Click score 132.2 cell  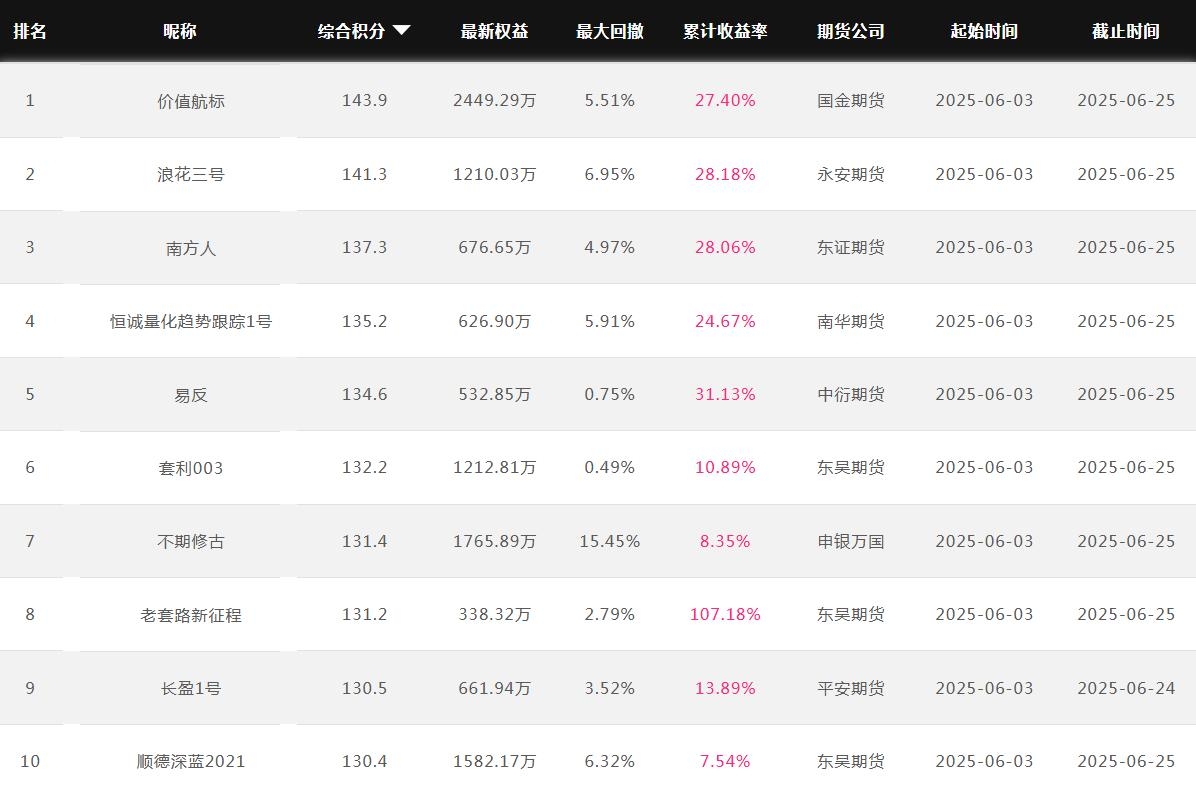tap(365, 468)
